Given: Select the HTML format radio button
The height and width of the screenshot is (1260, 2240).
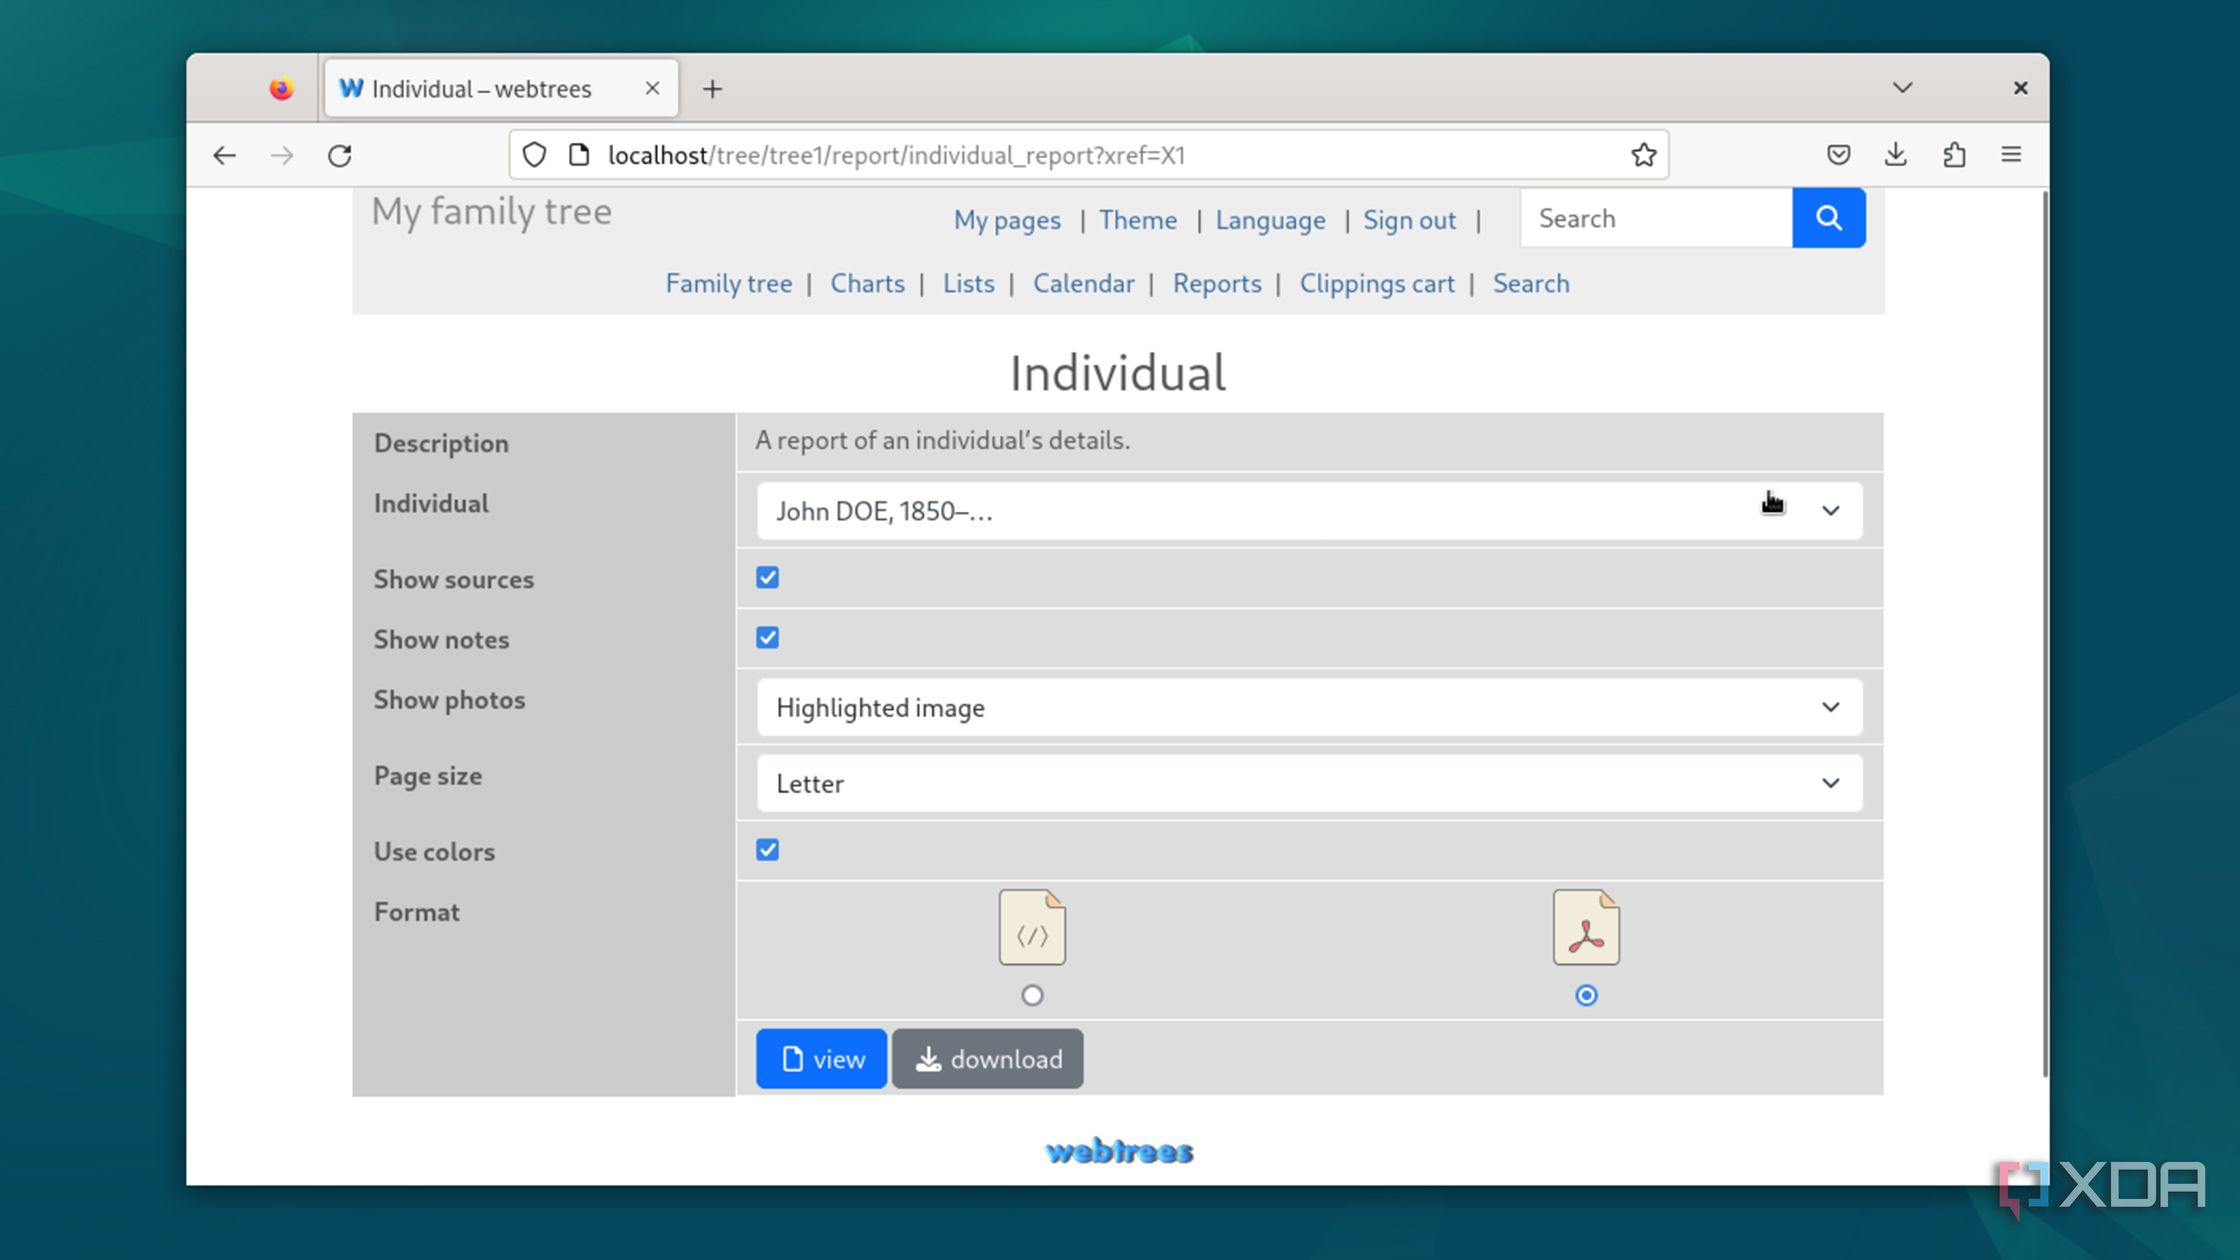Looking at the screenshot, I should coord(1032,995).
